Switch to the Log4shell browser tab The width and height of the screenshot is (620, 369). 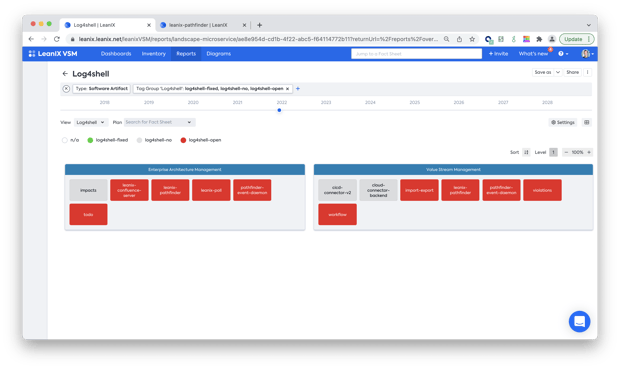pyautogui.click(x=107, y=25)
